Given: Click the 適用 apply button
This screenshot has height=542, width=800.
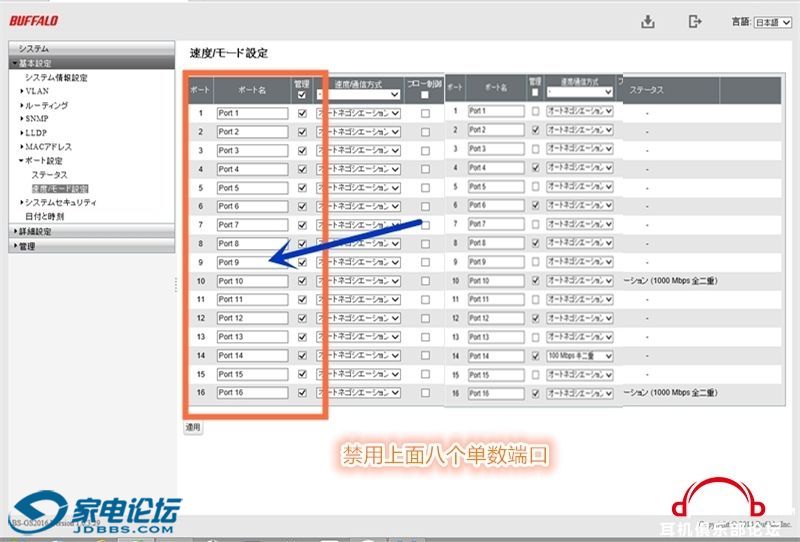Looking at the screenshot, I should (193, 427).
